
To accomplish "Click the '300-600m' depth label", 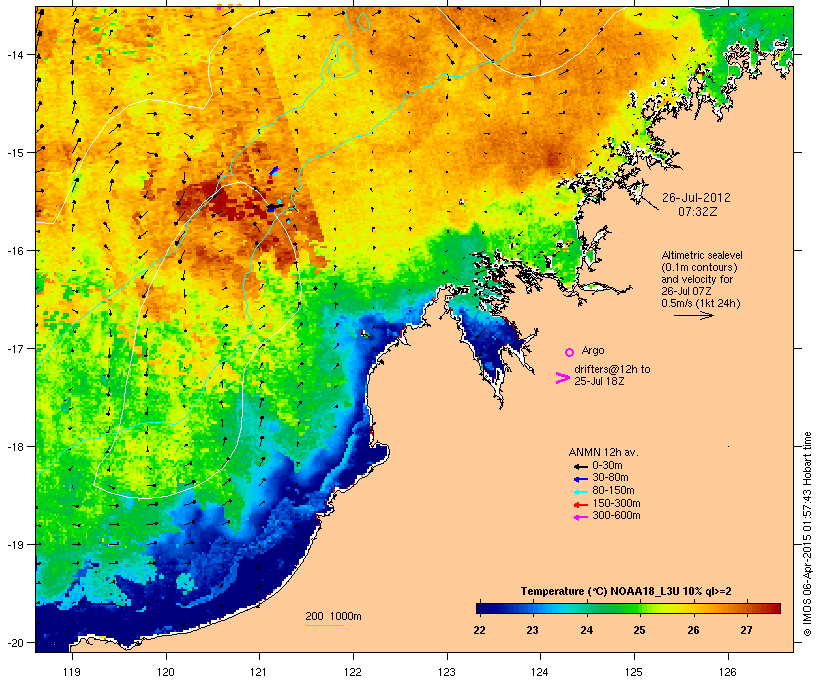I will click(x=616, y=516).
